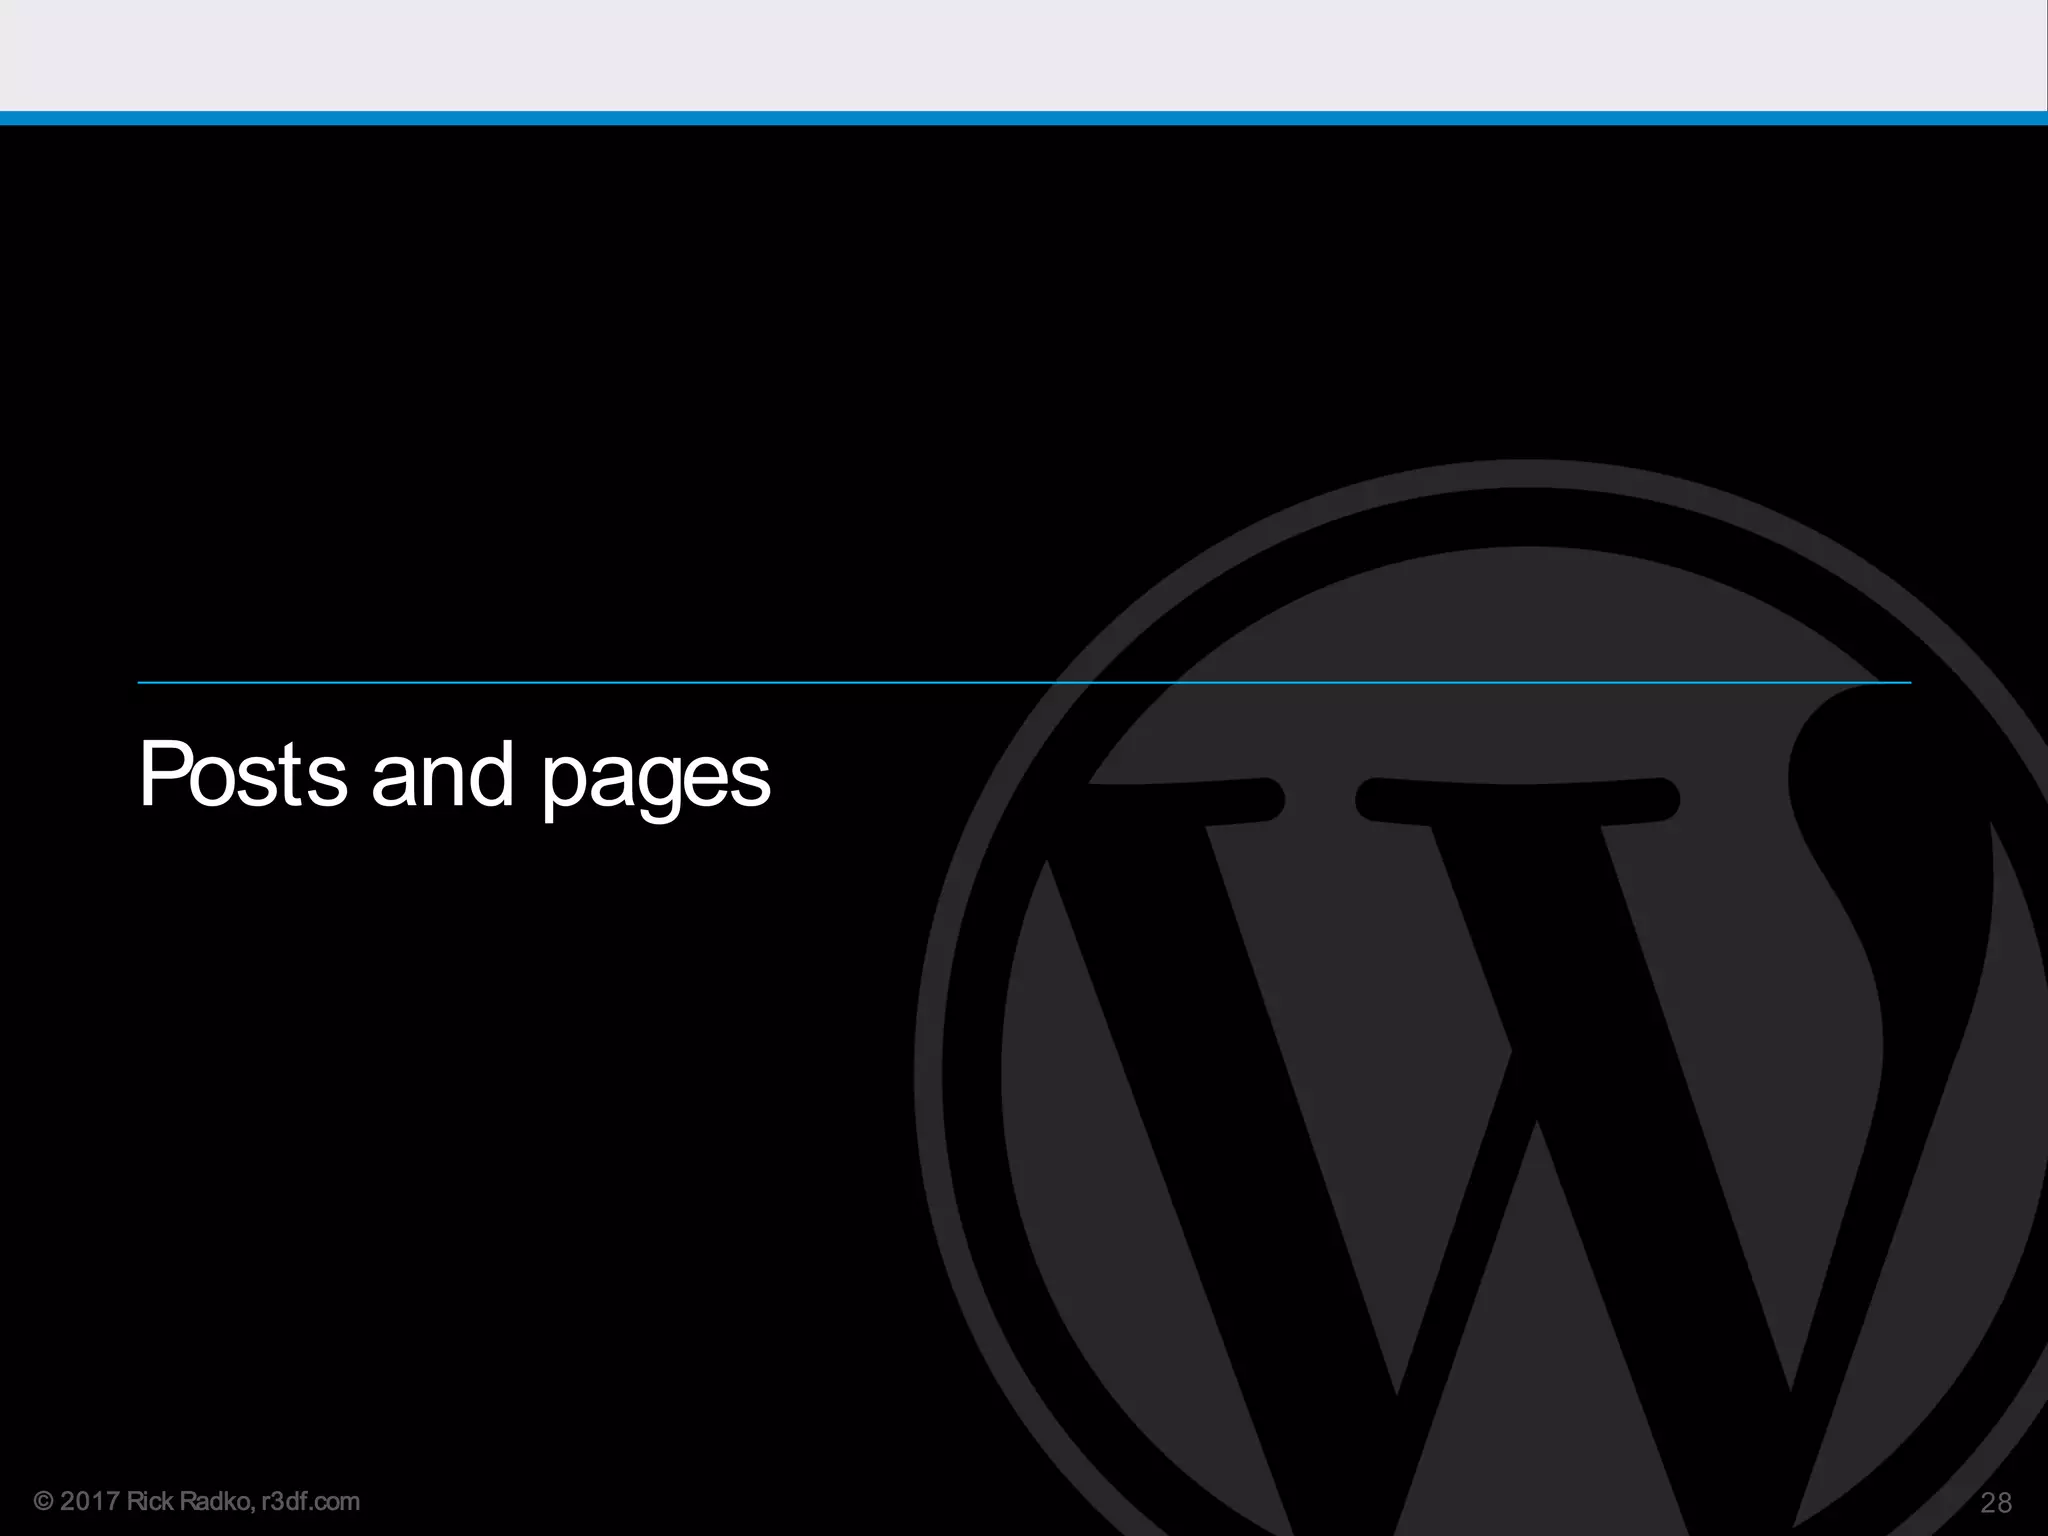
Task: Open the r3df.com link in footer
Action: pyautogui.click(x=309, y=1502)
